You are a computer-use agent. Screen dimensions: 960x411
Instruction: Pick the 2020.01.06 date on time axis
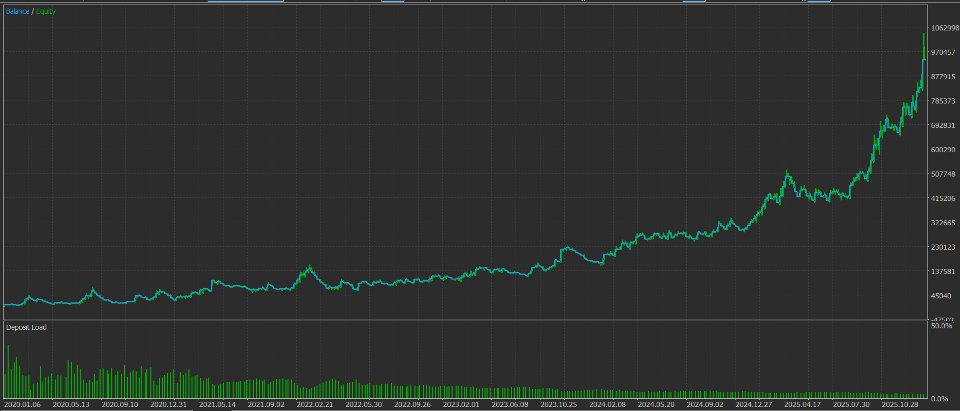[22, 405]
